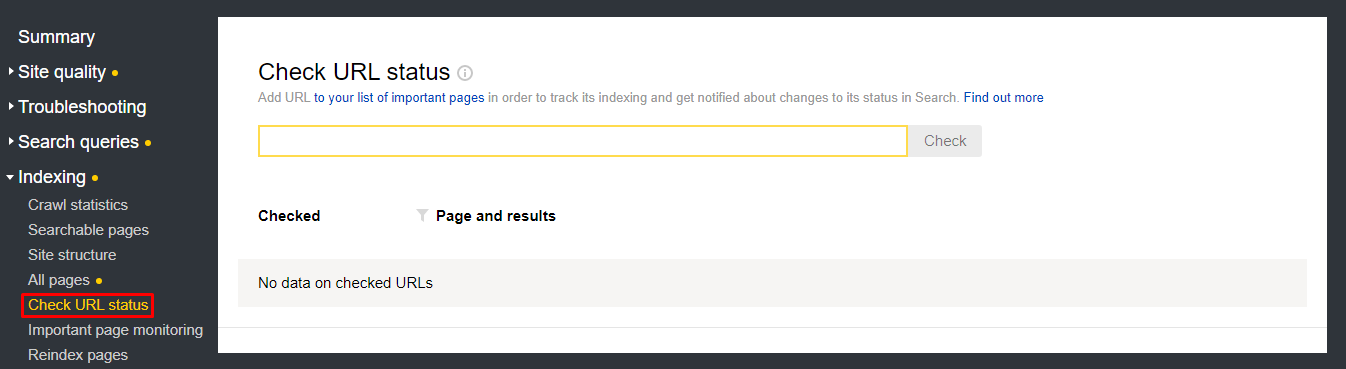Expand the Troubleshooting section arrow
1346x369 pixels.
(11, 106)
